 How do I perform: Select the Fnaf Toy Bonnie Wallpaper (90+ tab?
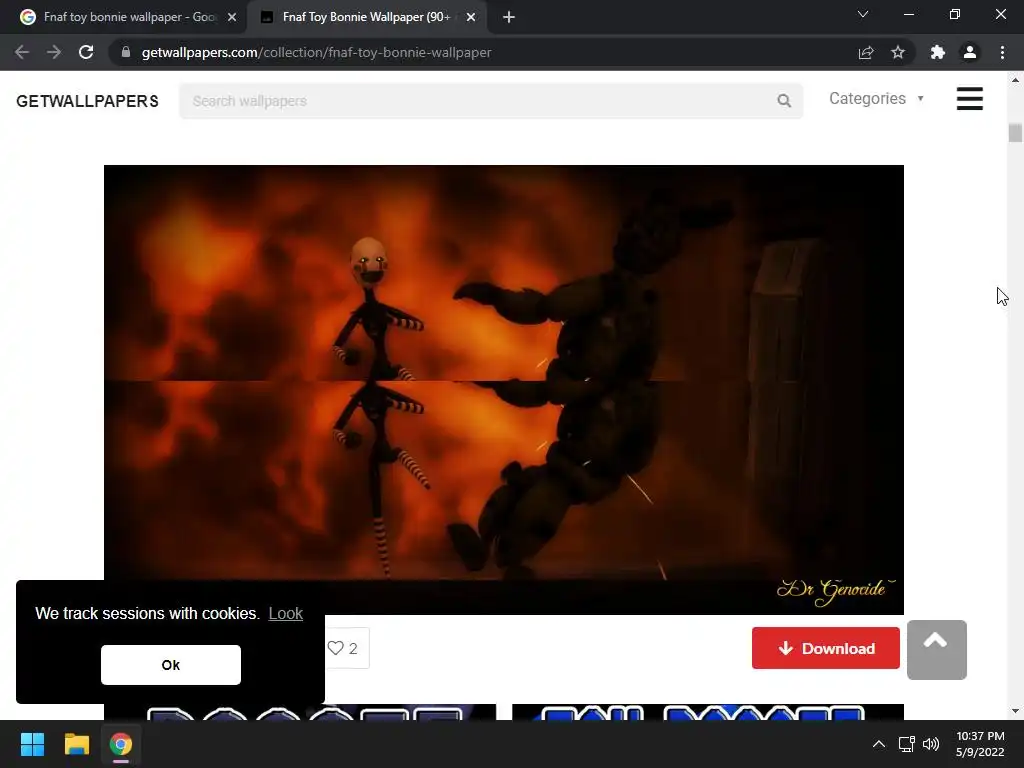366,17
